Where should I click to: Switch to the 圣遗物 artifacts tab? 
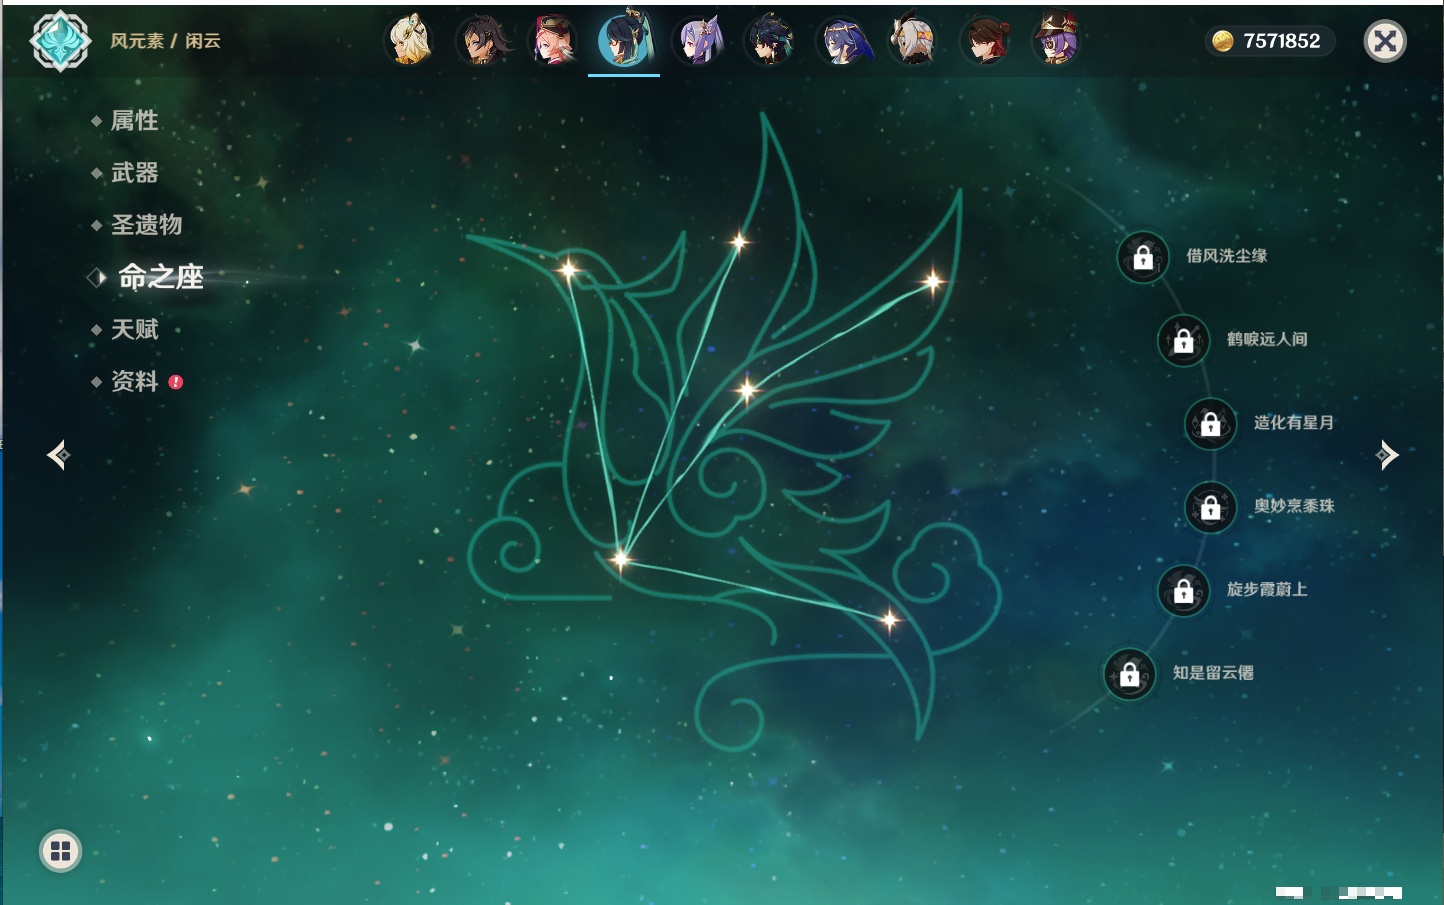point(146,225)
